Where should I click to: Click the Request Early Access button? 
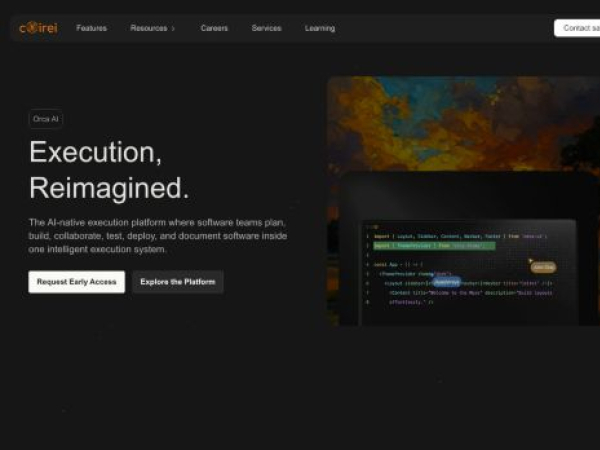tap(77, 282)
